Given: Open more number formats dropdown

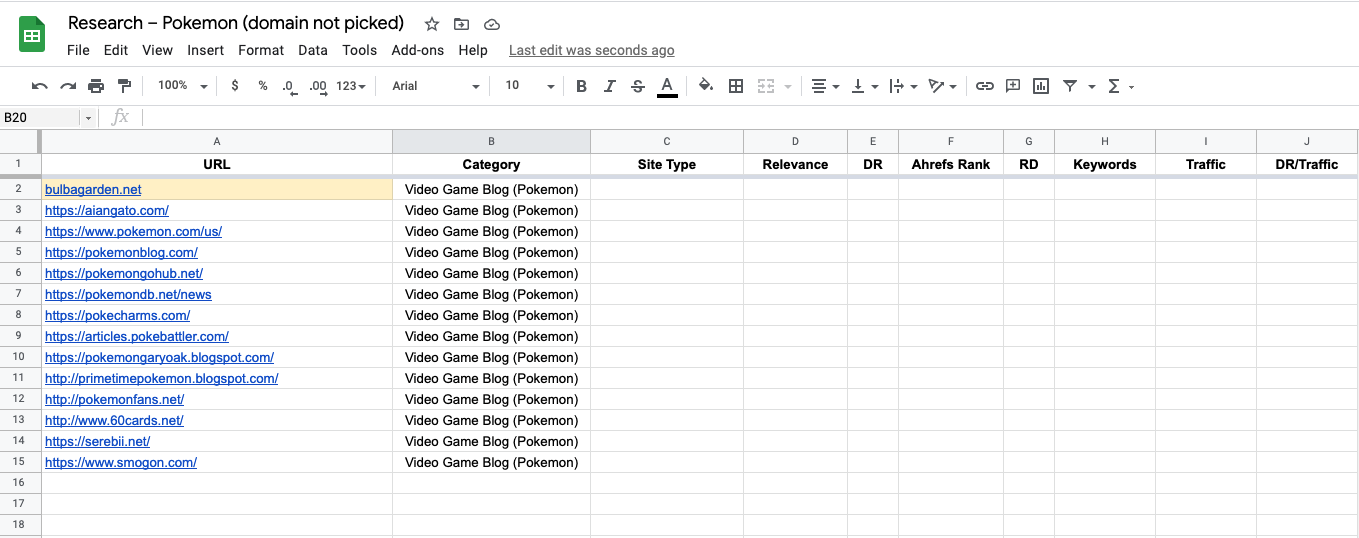Looking at the screenshot, I should point(351,86).
